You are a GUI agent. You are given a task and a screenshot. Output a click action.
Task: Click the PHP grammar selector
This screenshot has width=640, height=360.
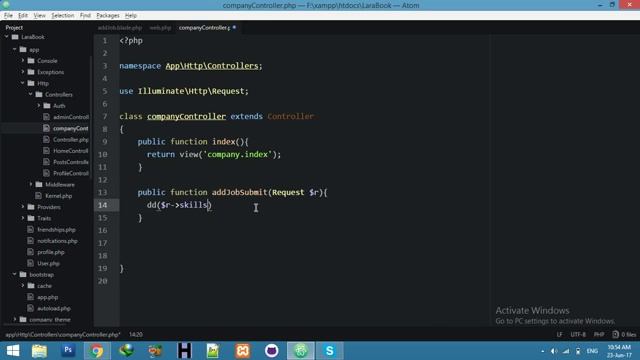coord(599,334)
